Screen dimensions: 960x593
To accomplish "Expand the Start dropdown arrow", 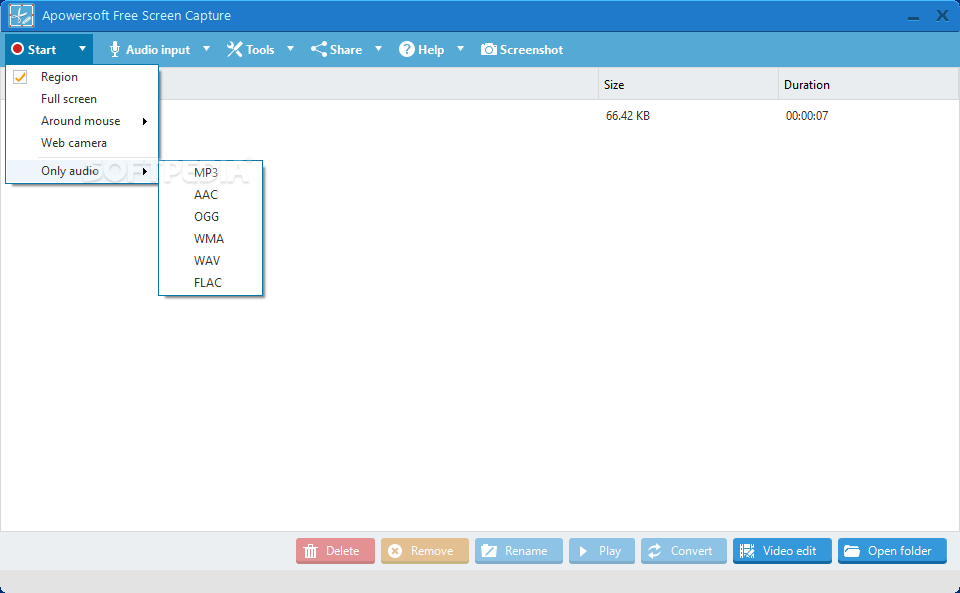I will coord(82,49).
